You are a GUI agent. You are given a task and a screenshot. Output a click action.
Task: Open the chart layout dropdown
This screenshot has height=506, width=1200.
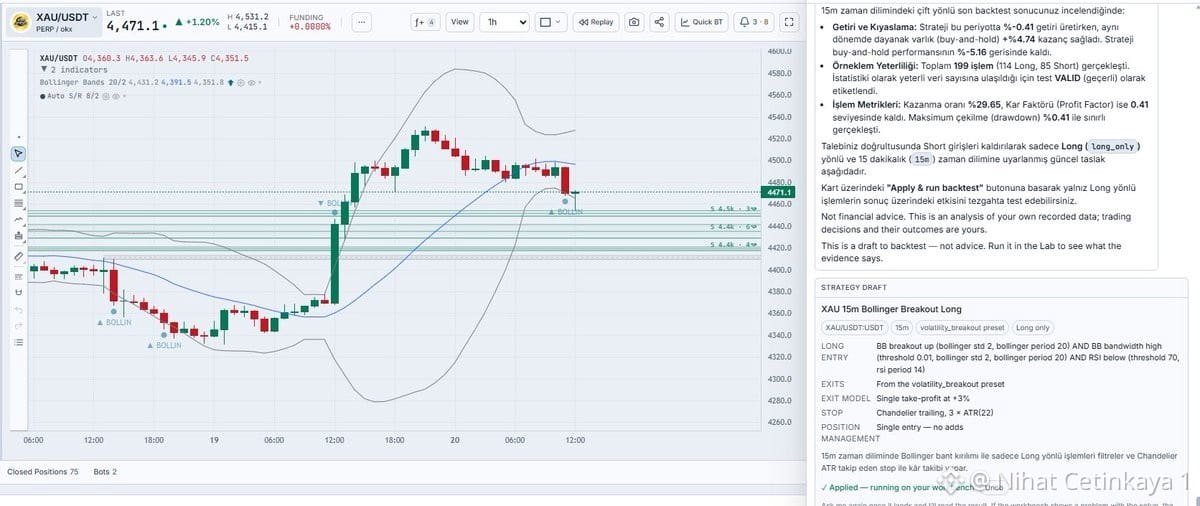click(x=551, y=21)
